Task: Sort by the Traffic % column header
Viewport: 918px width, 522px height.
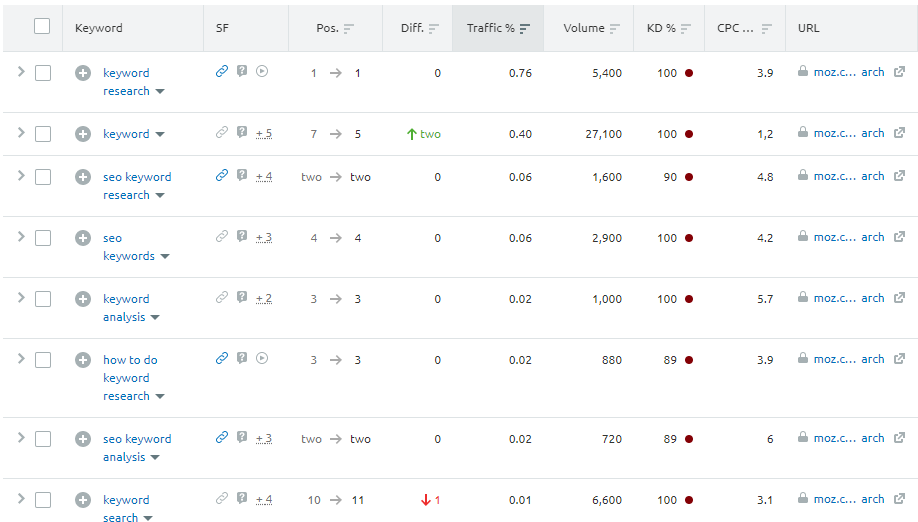Action: (498, 28)
